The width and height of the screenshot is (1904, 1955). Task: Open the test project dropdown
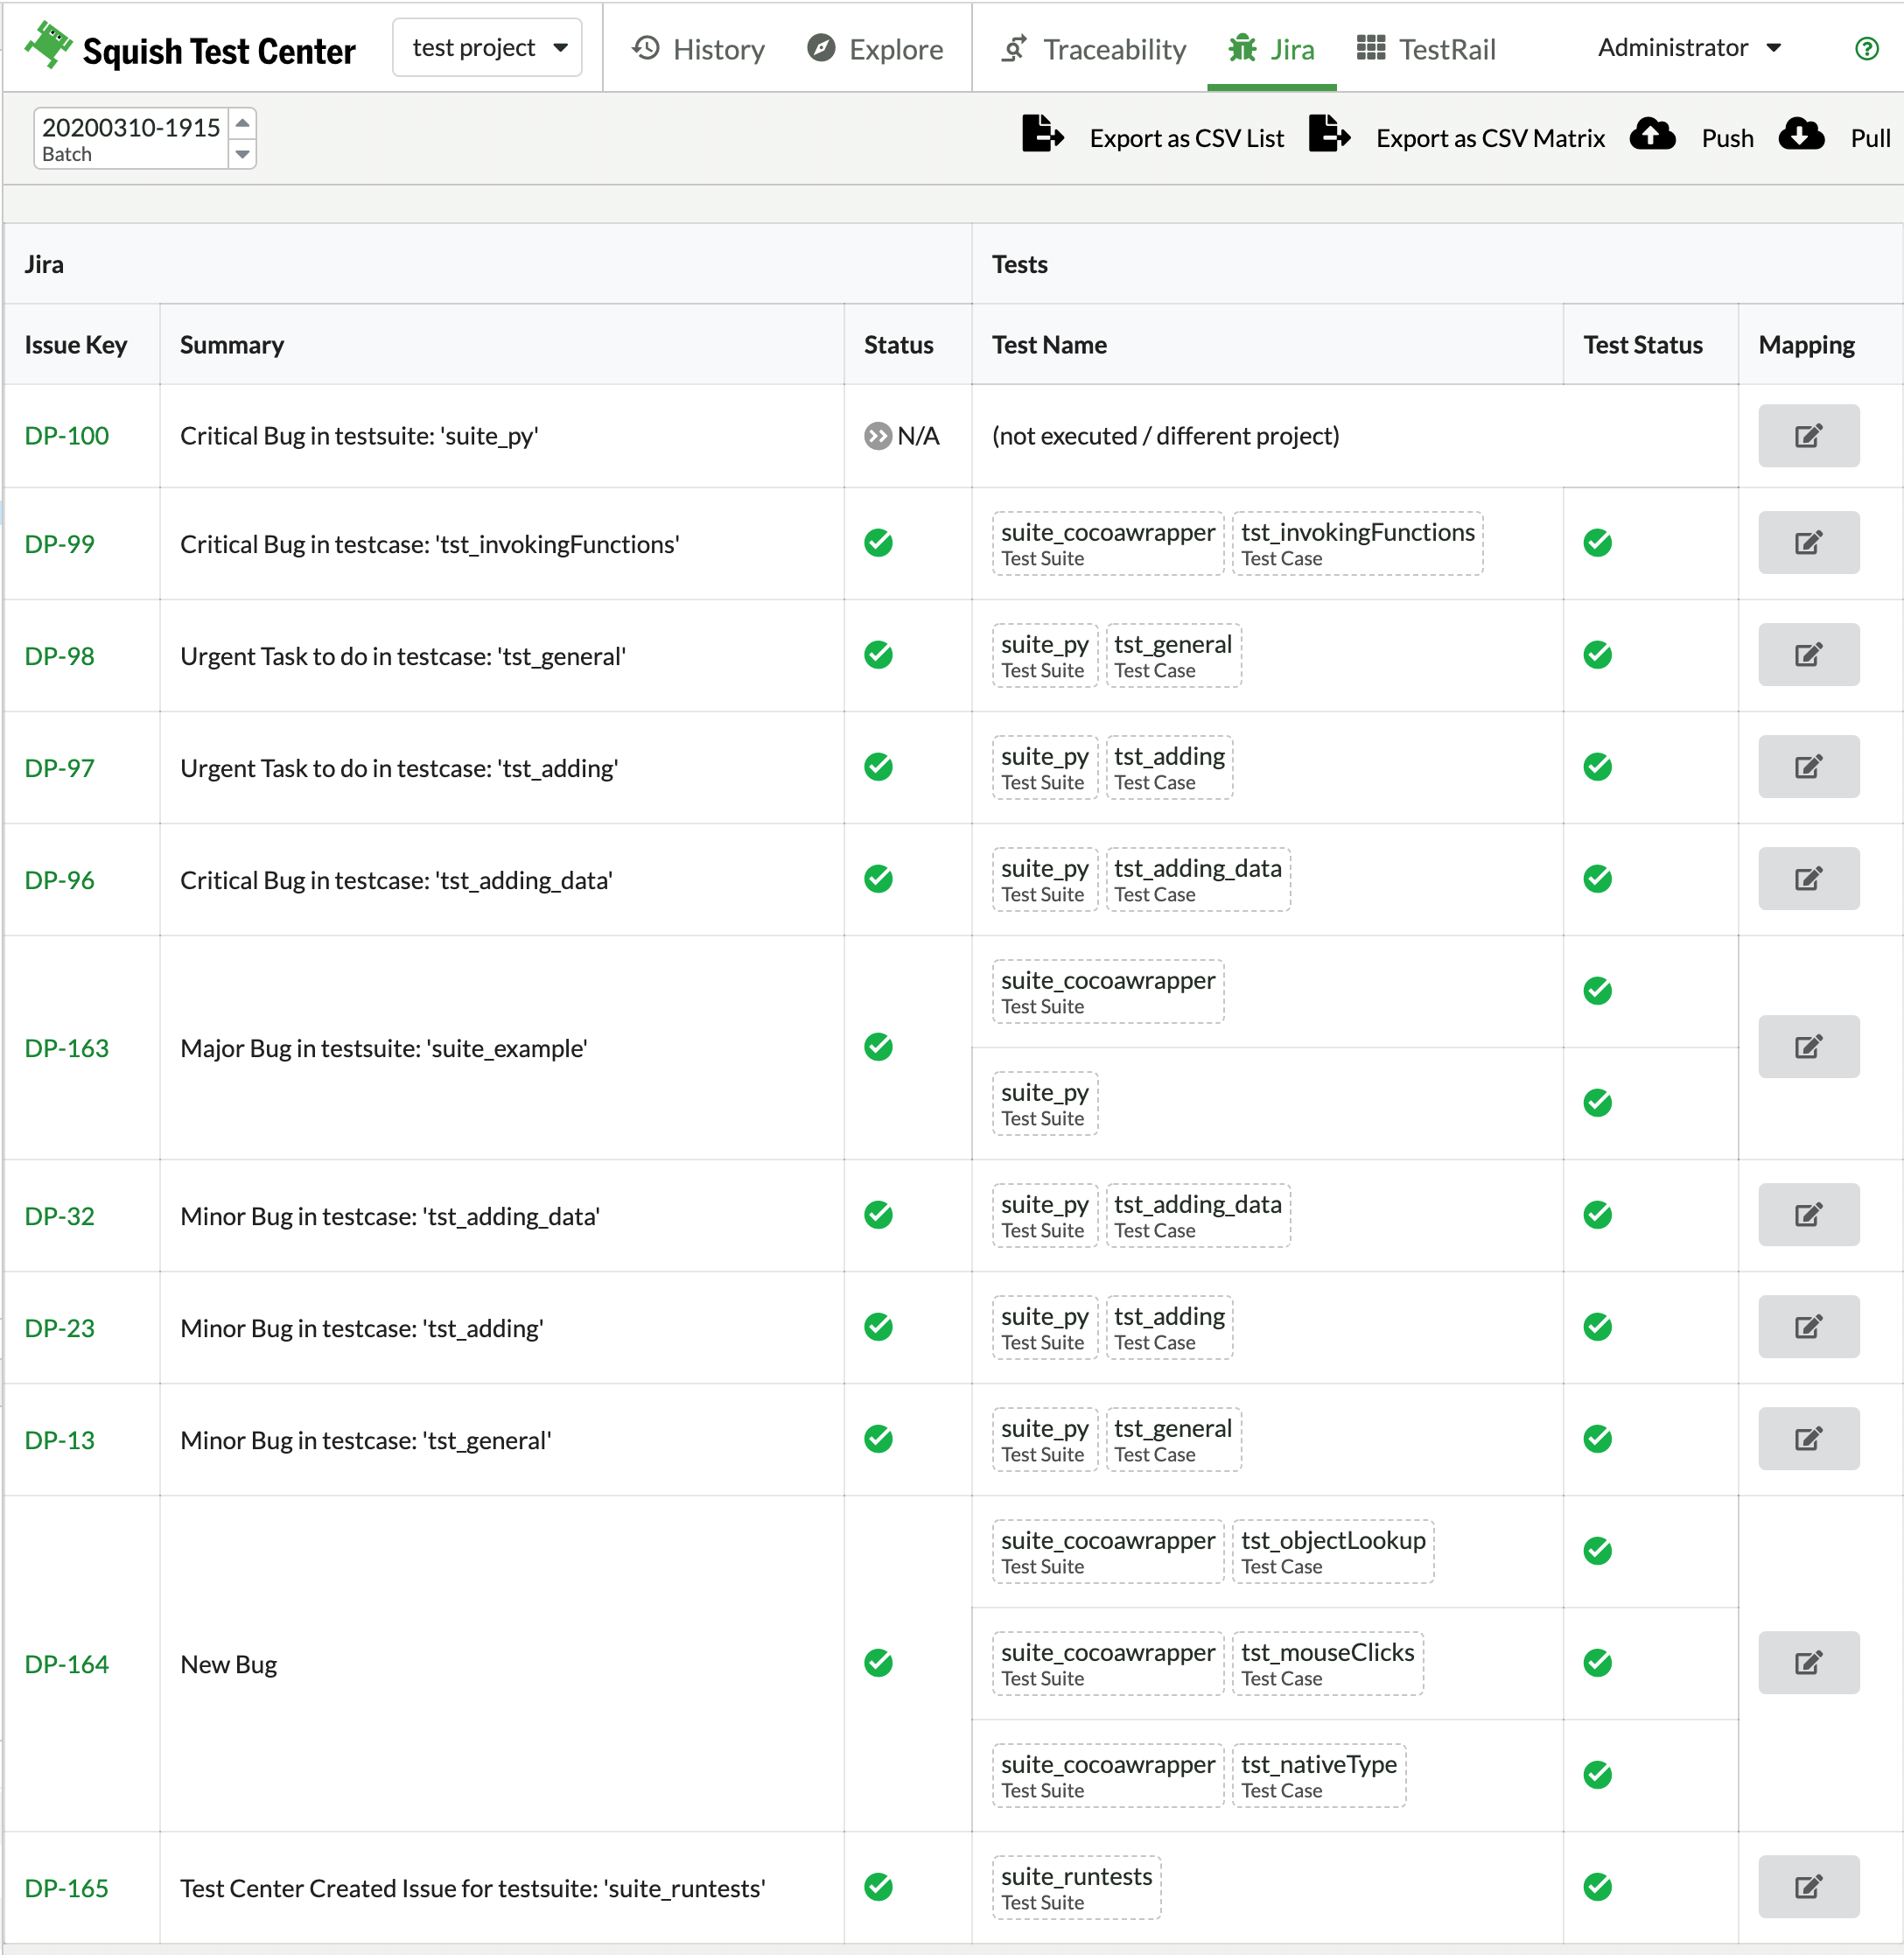pyautogui.click(x=488, y=48)
